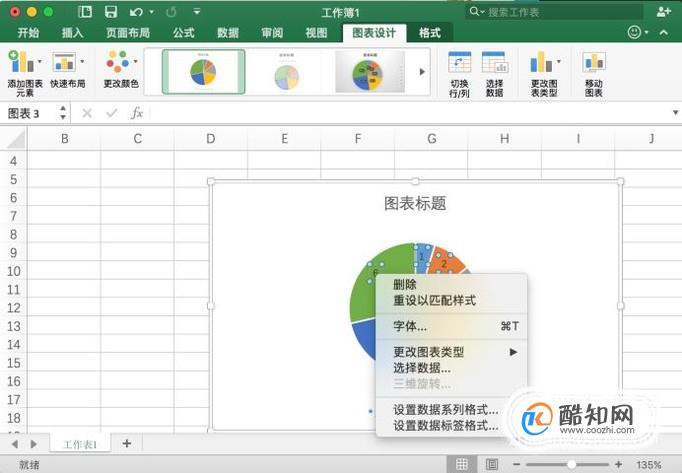Collapse the ribbon with the chevron

click(663, 32)
